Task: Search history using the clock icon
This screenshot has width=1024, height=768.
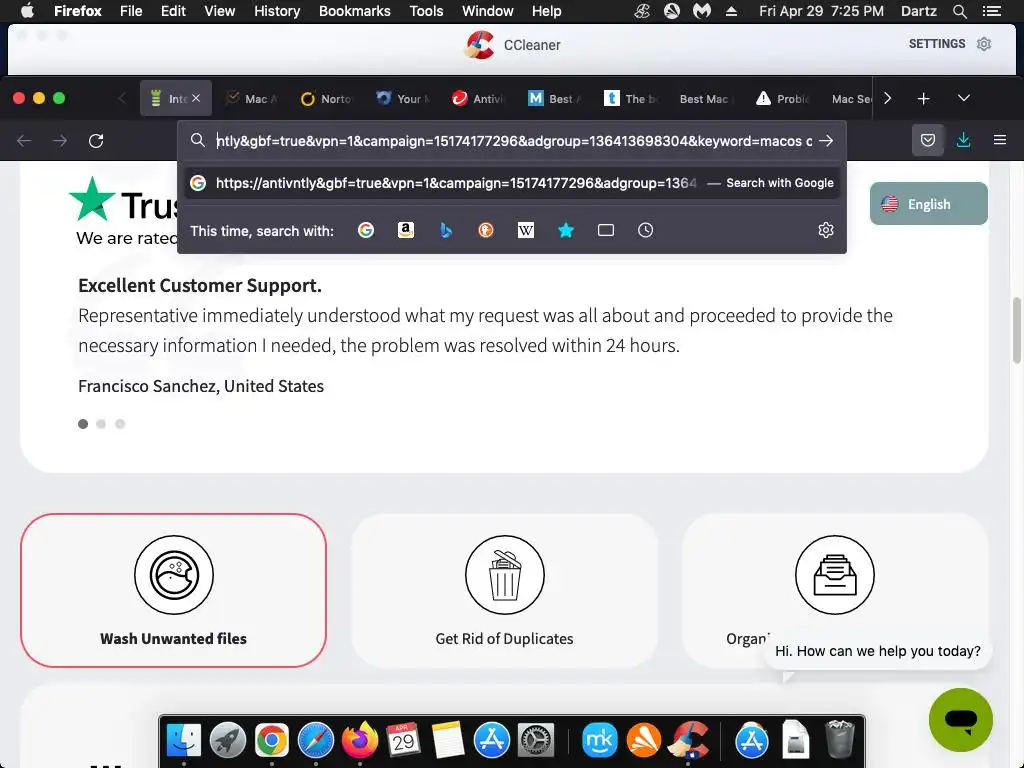Action: 645,231
